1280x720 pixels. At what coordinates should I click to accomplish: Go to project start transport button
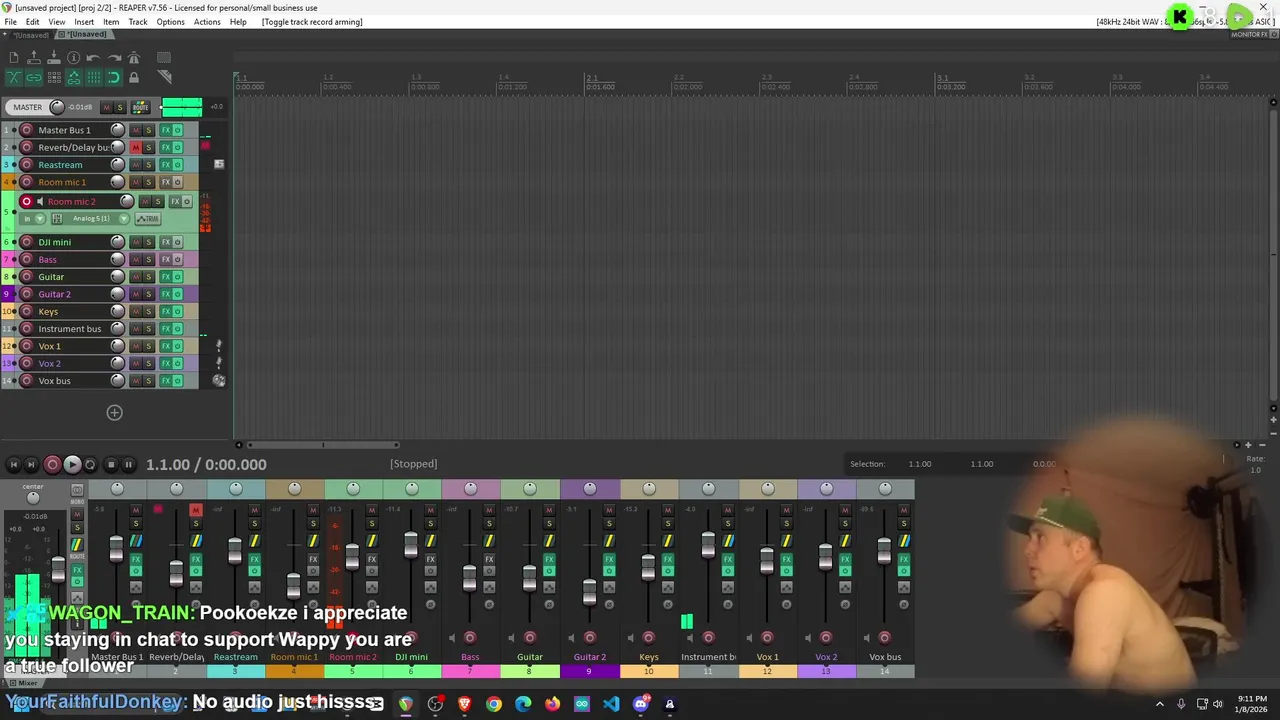(13, 464)
